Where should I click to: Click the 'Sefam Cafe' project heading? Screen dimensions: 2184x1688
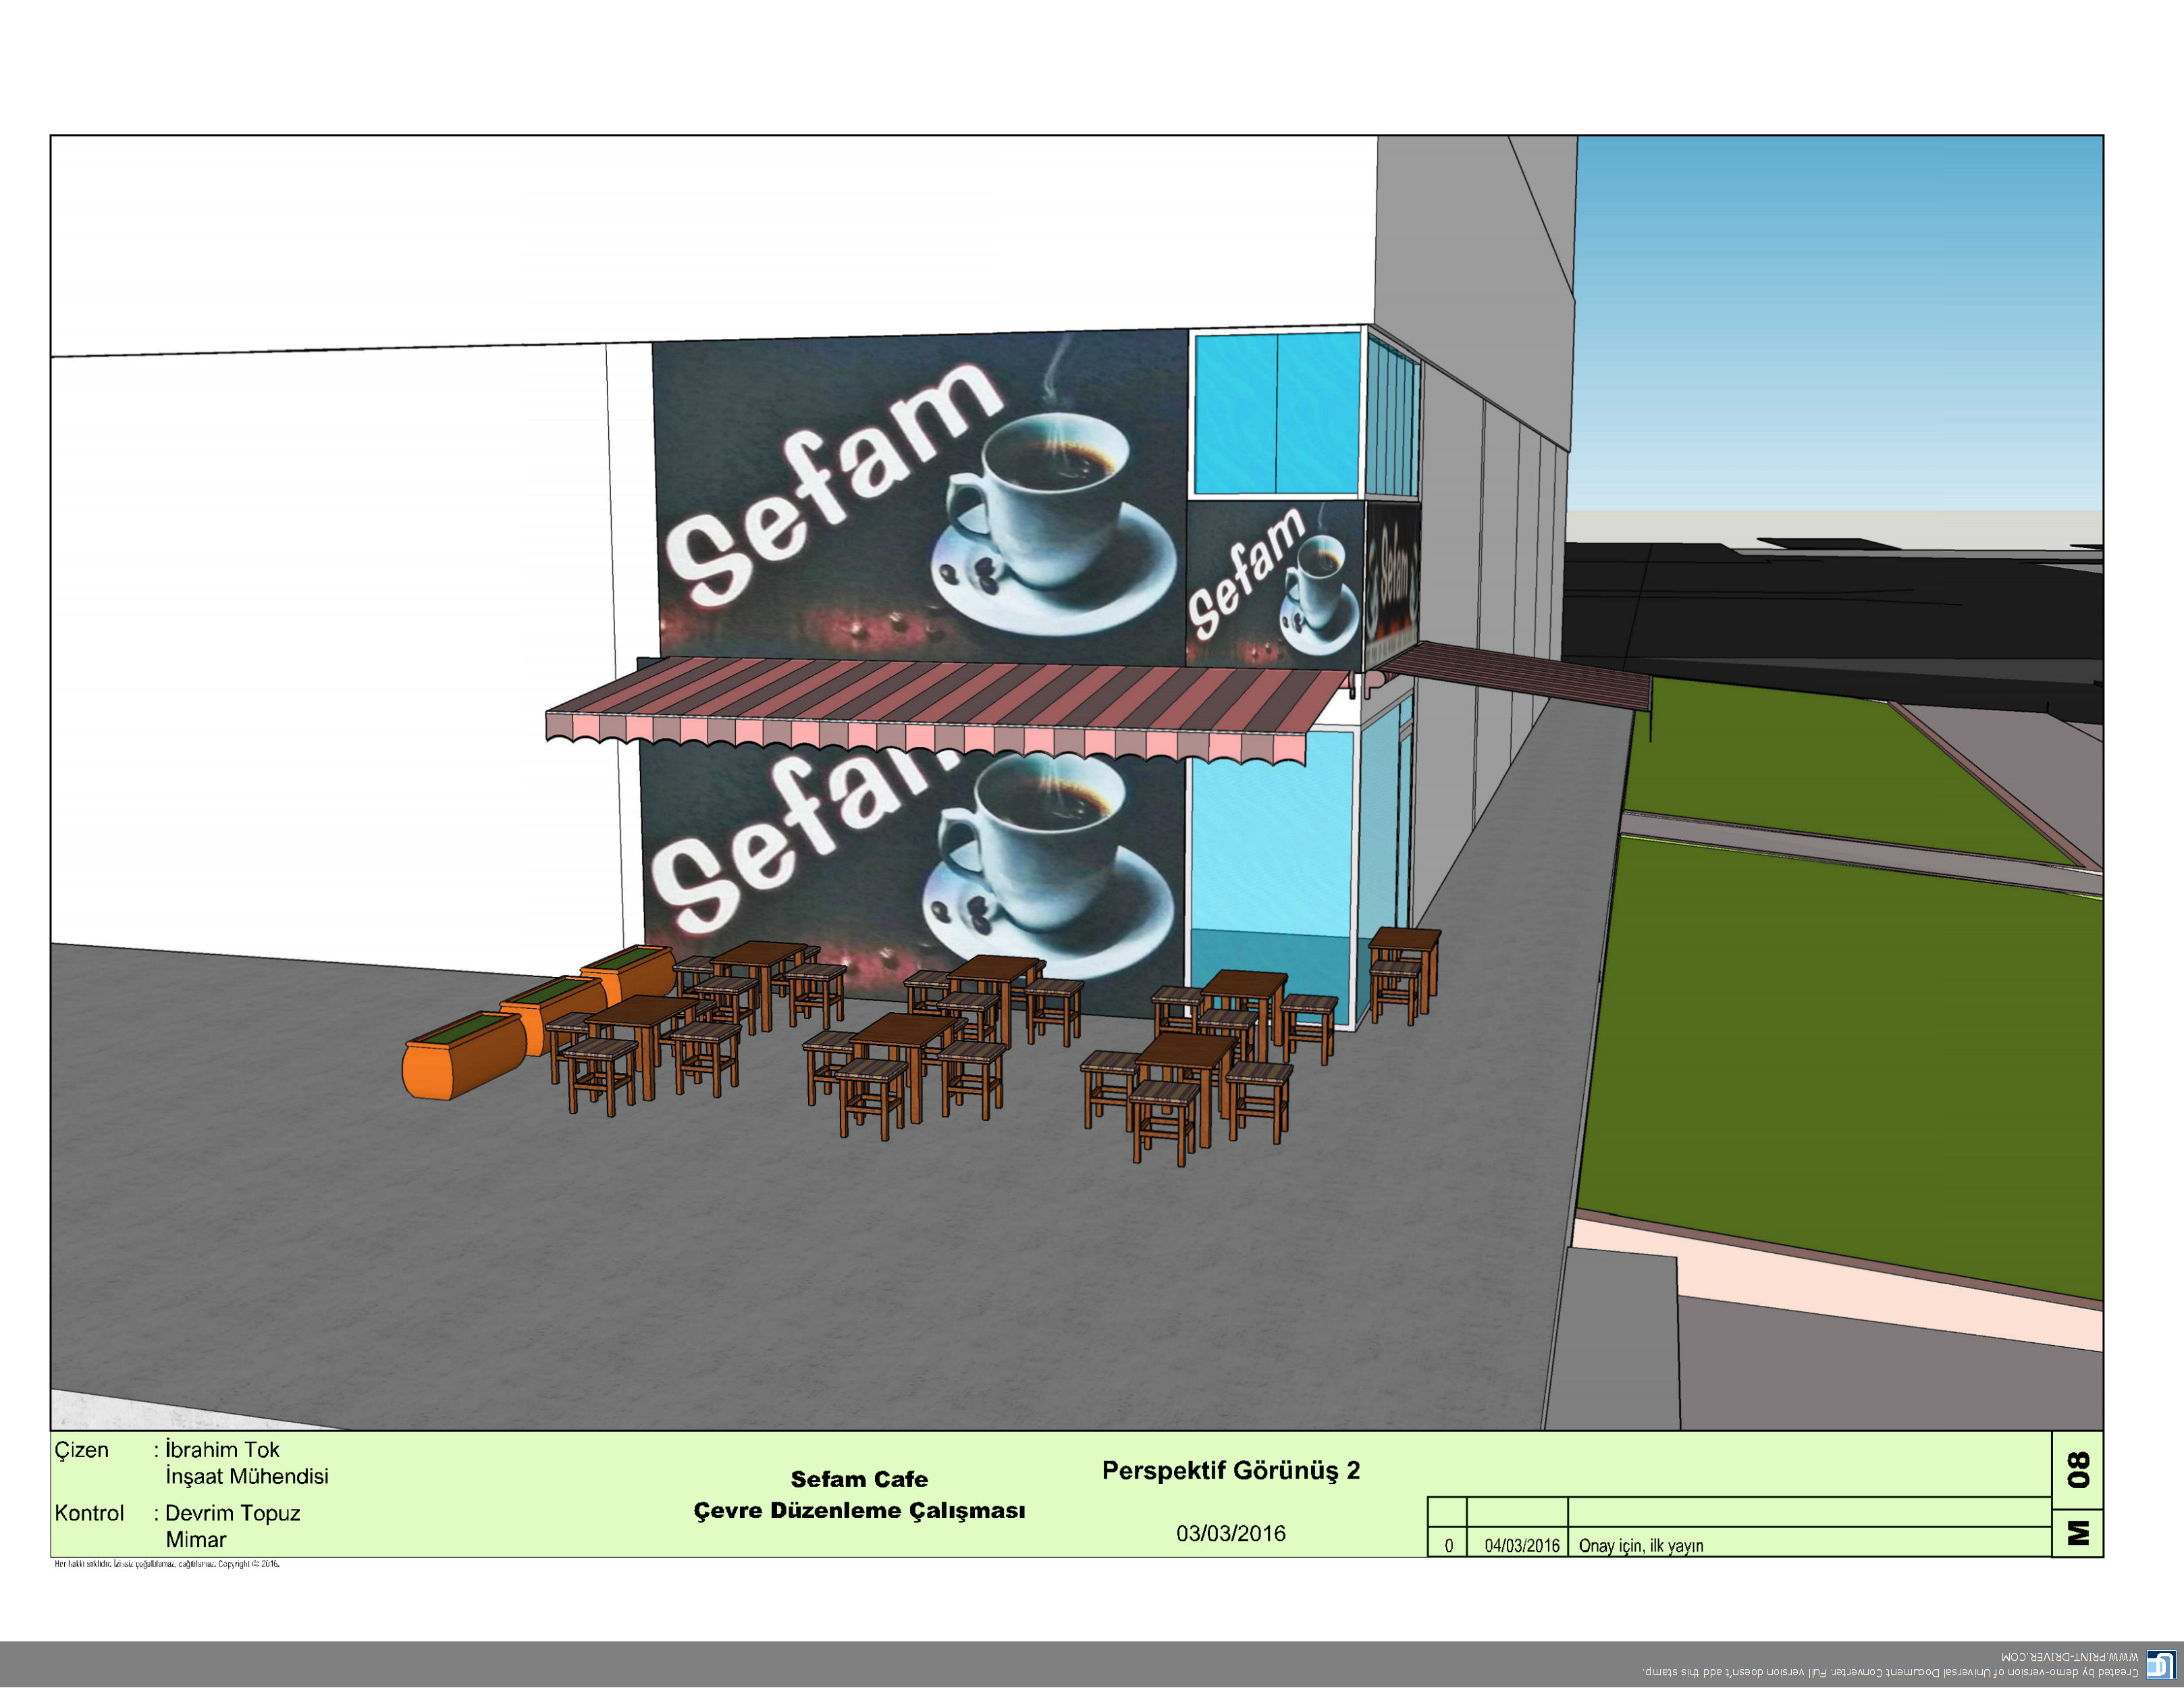tap(859, 1479)
